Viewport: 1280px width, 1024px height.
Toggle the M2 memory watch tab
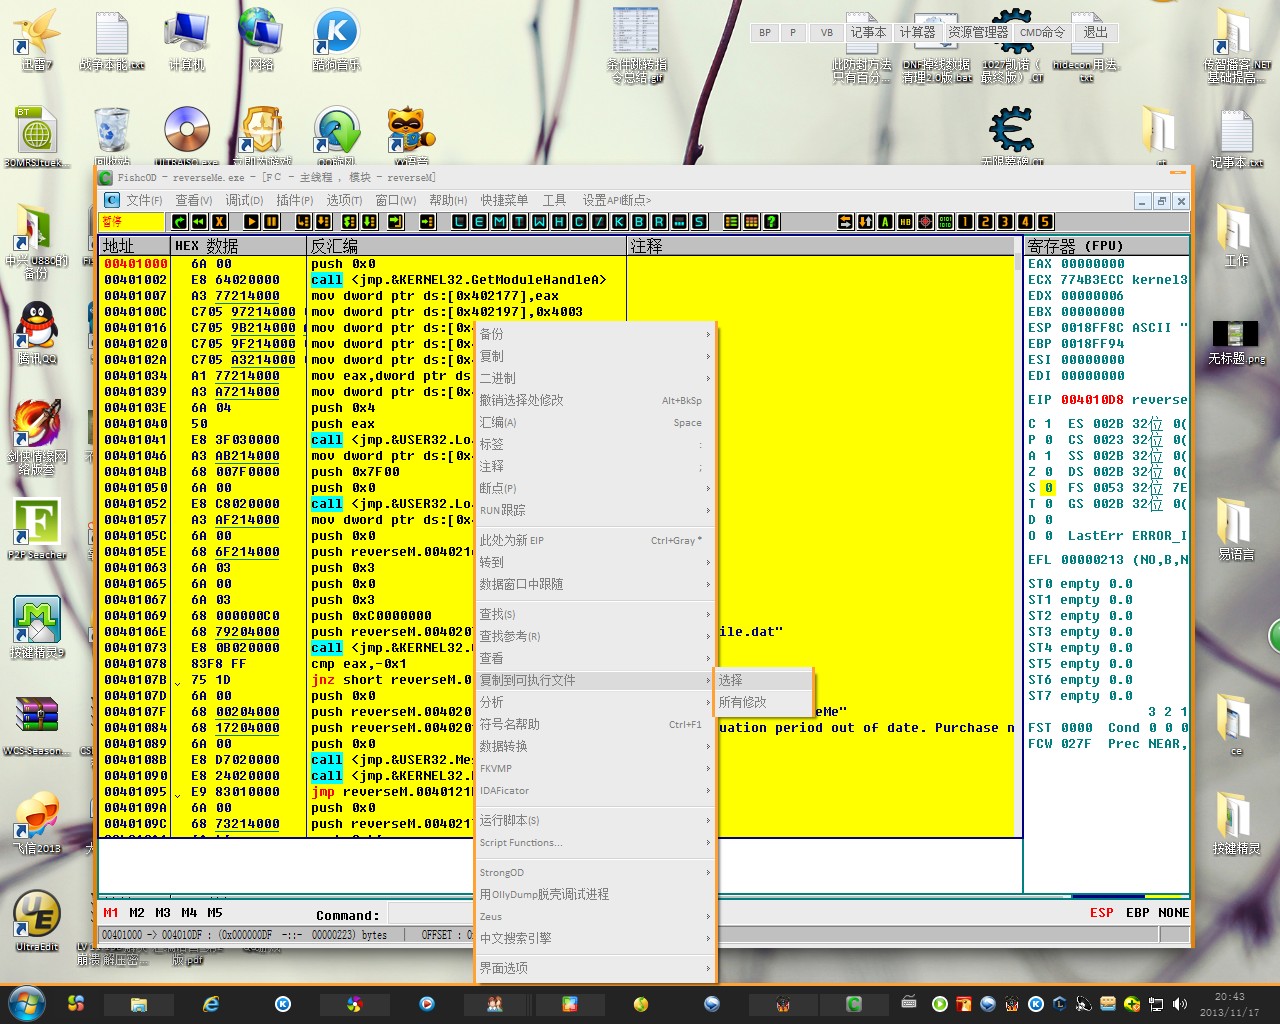point(137,913)
